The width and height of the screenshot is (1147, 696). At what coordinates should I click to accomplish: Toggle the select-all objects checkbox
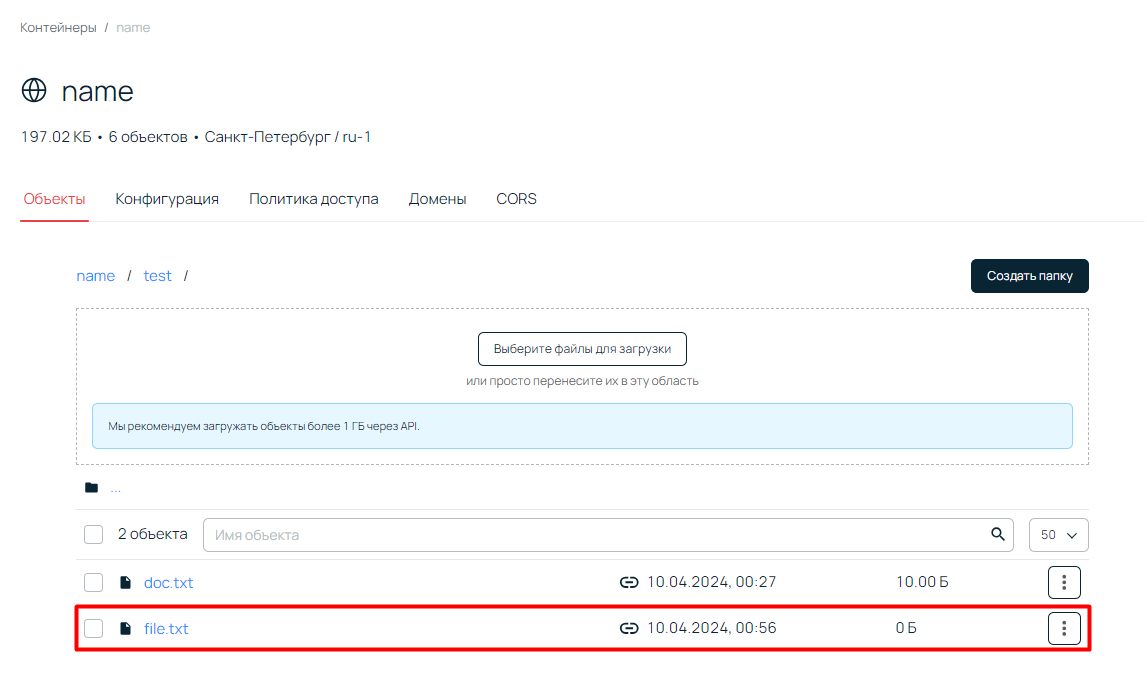pos(94,535)
